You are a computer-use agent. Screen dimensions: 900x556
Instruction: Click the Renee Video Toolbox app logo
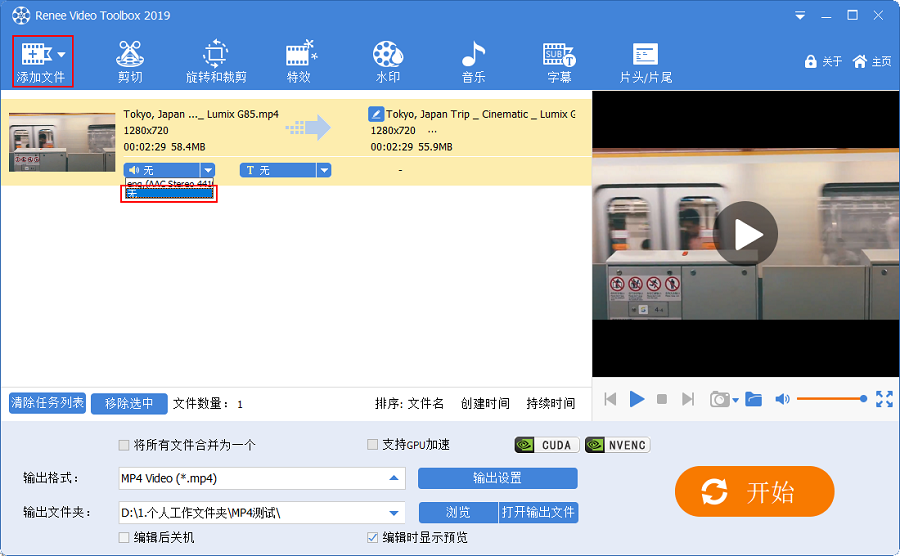point(21,15)
